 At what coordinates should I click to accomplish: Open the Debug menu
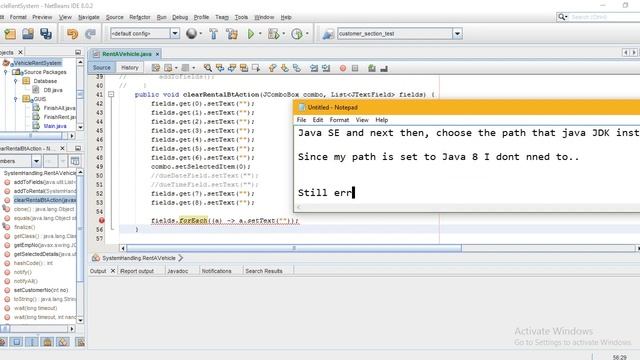pyautogui.click(x=180, y=17)
